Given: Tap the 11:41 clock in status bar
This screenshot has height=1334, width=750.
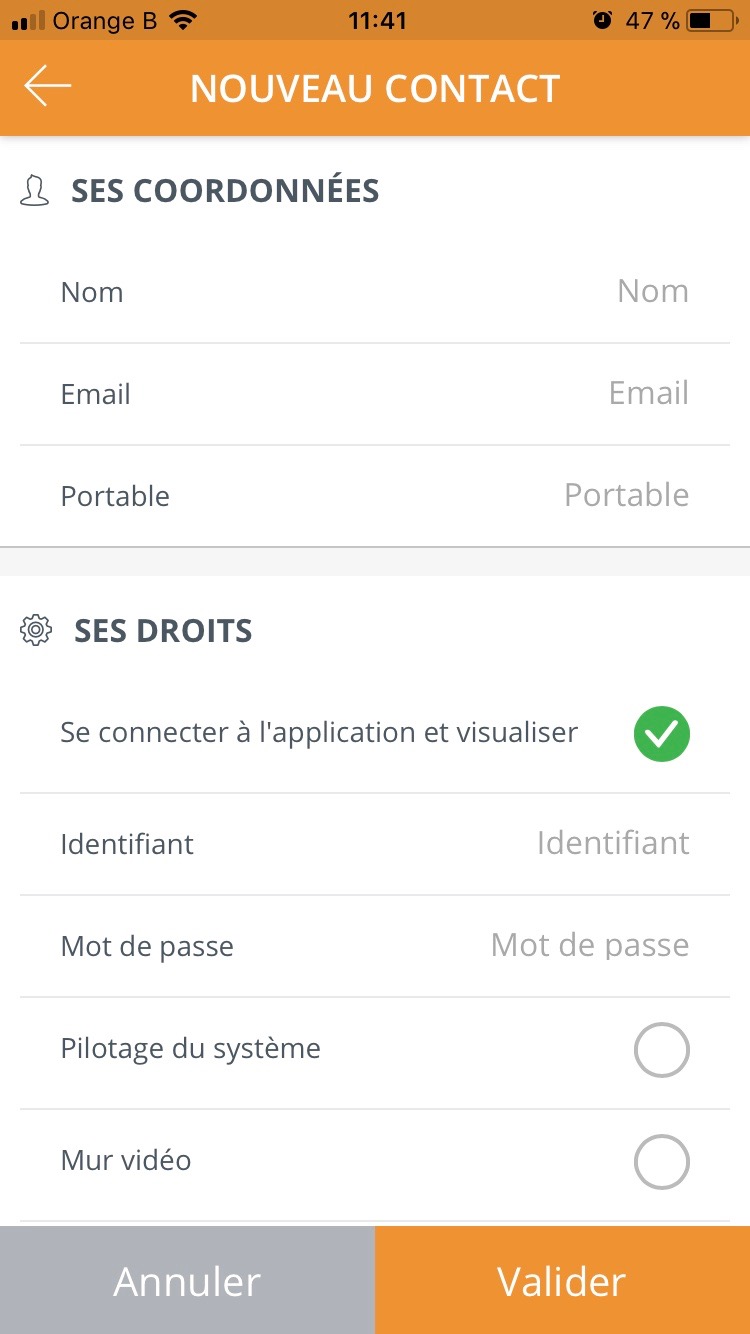Looking at the screenshot, I should coord(377,20).
